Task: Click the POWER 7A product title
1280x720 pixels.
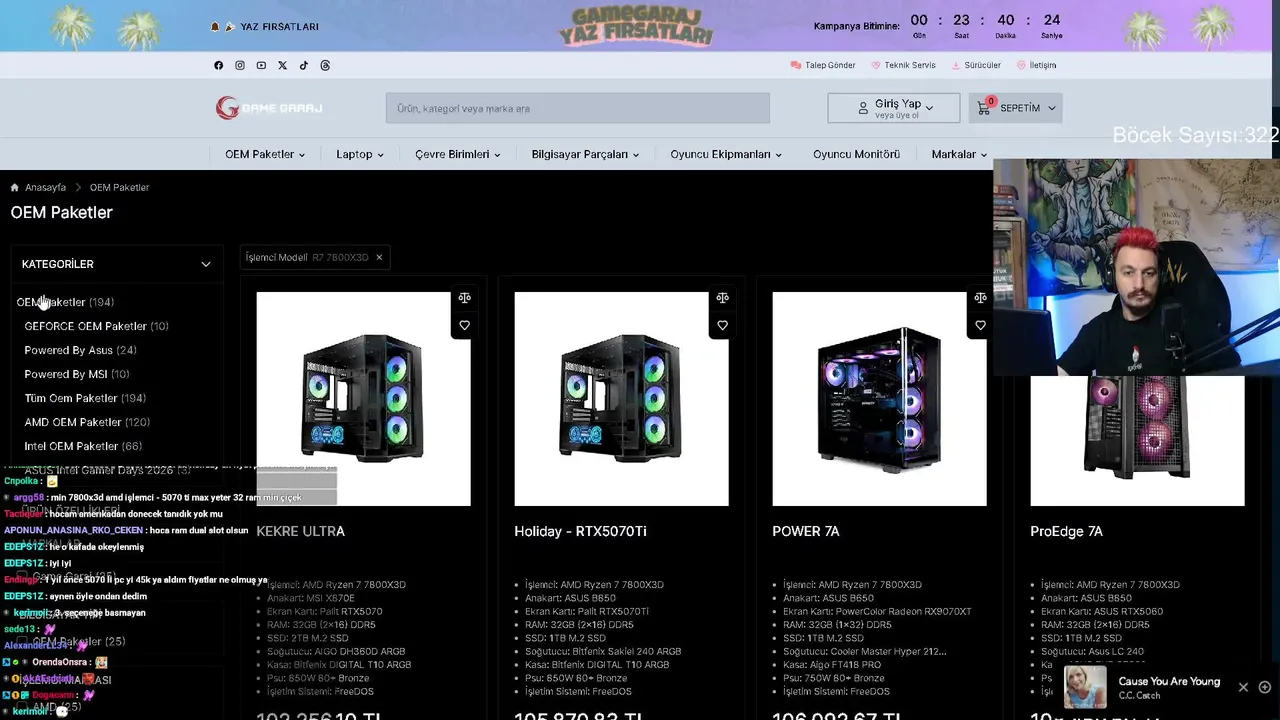Action: 805,531
